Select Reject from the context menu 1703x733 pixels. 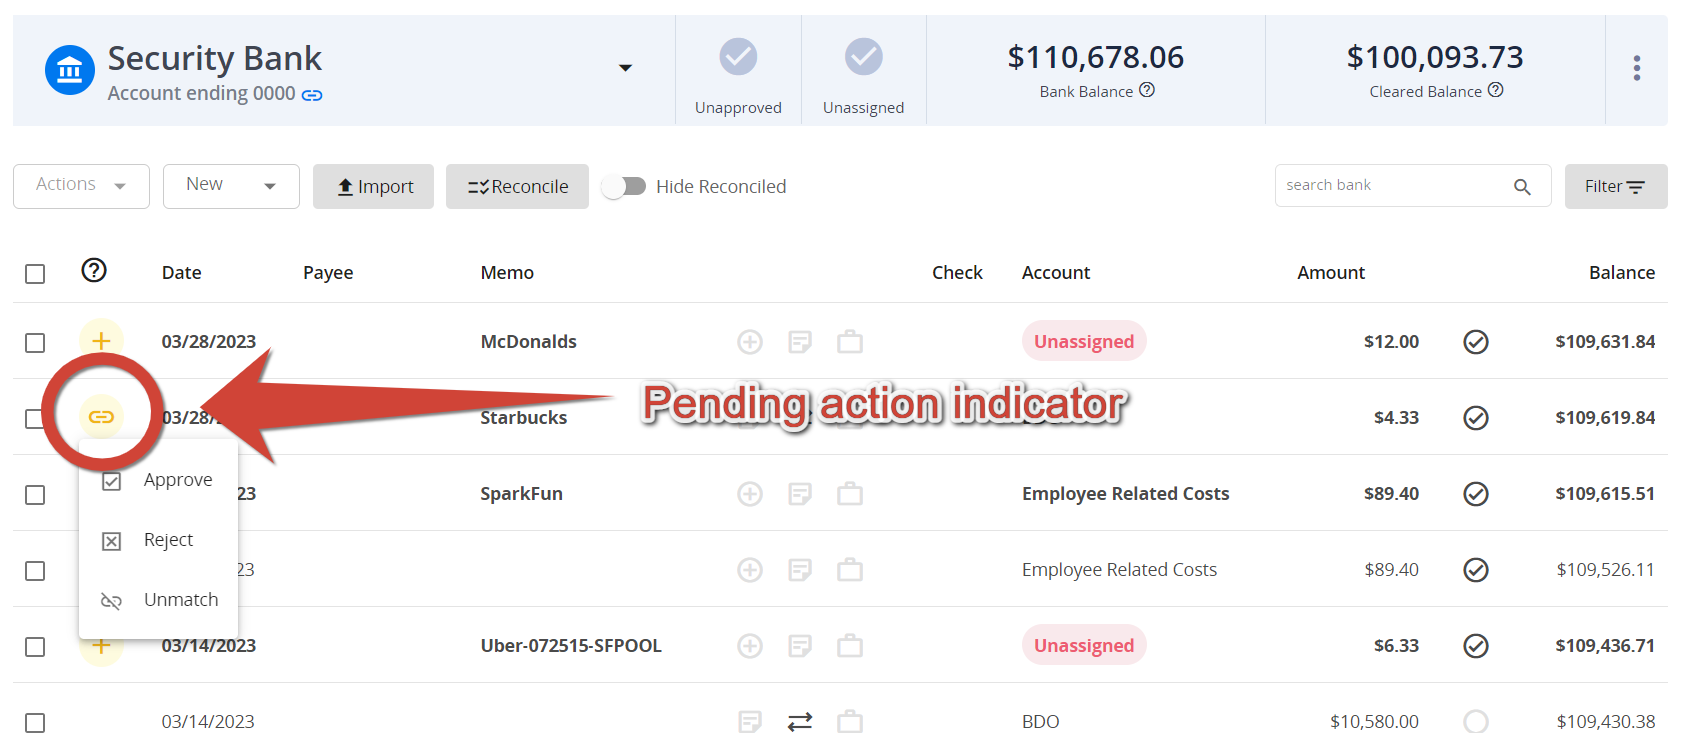click(158, 540)
